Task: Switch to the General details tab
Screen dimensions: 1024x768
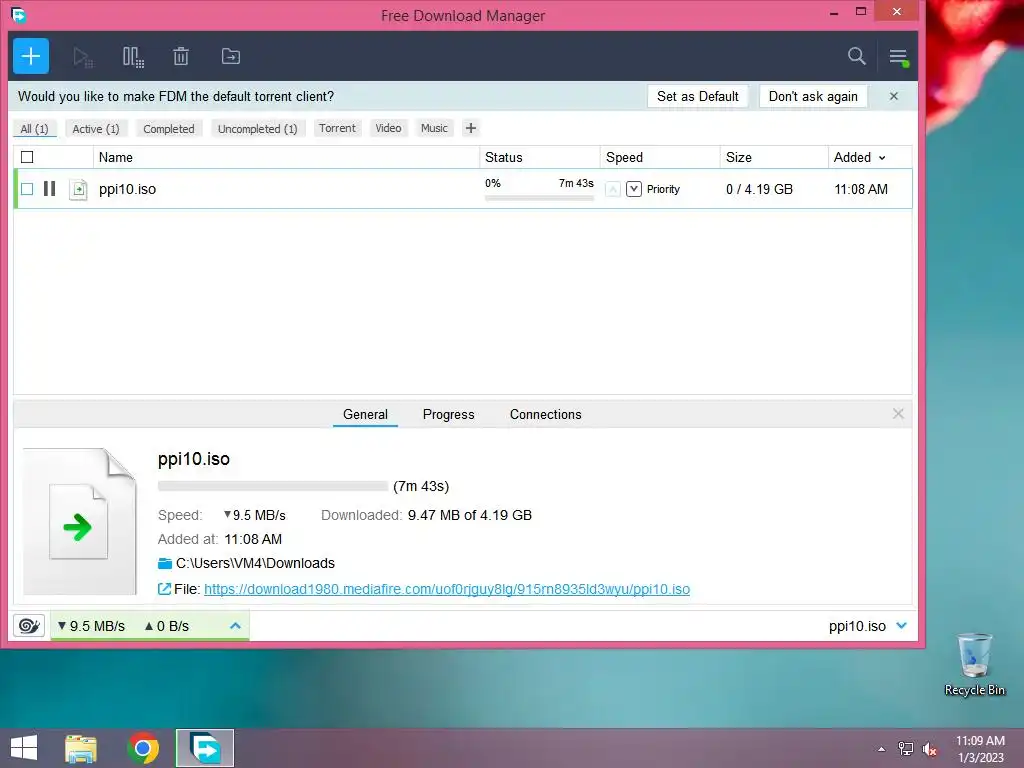Action: coord(365,414)
